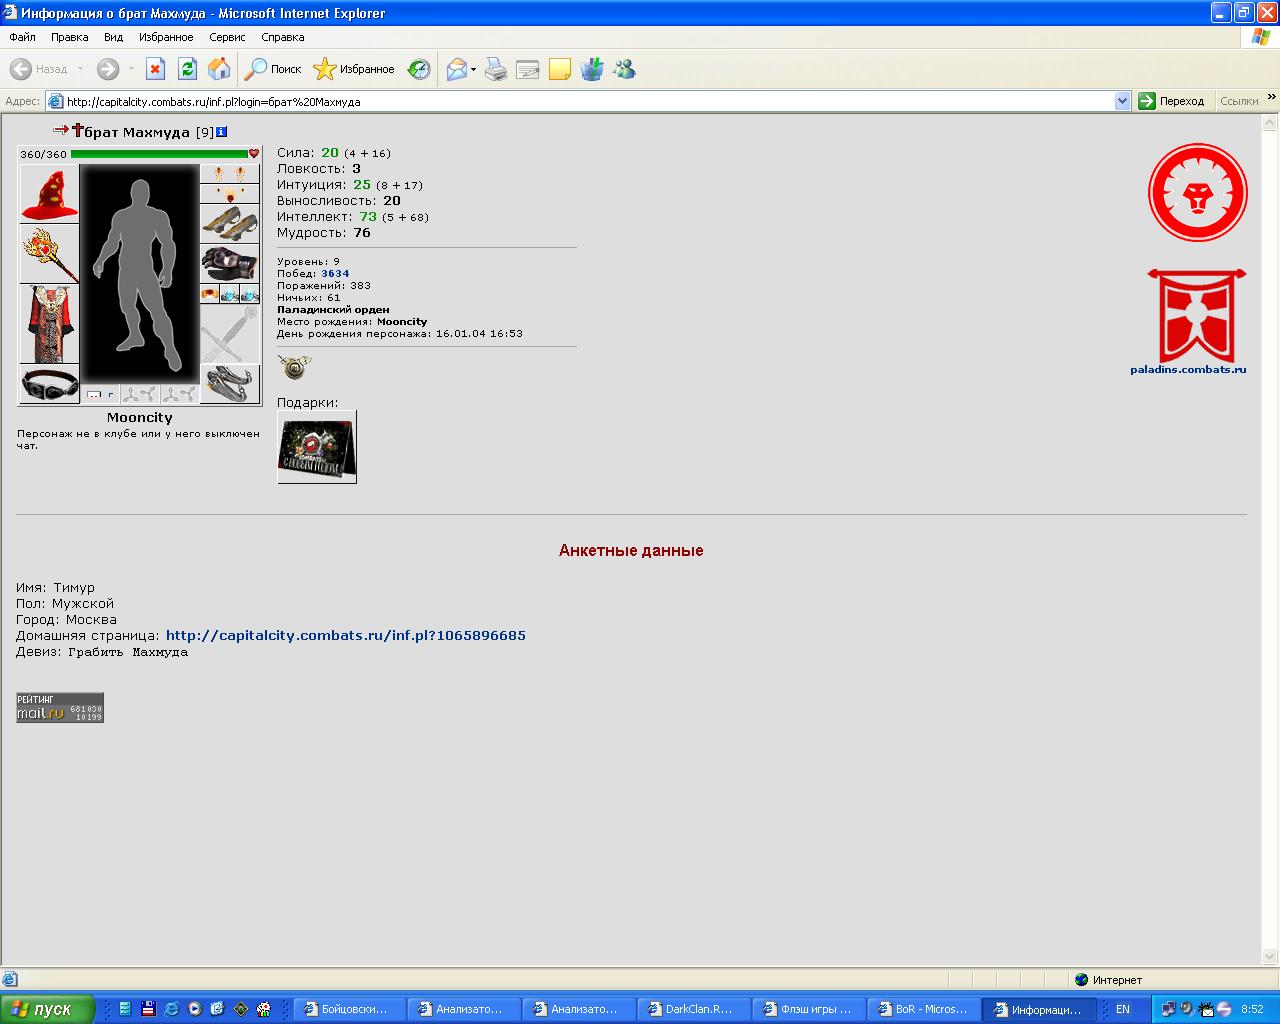
Task: Open the gift card under Подарки
Action: (317, 447)
